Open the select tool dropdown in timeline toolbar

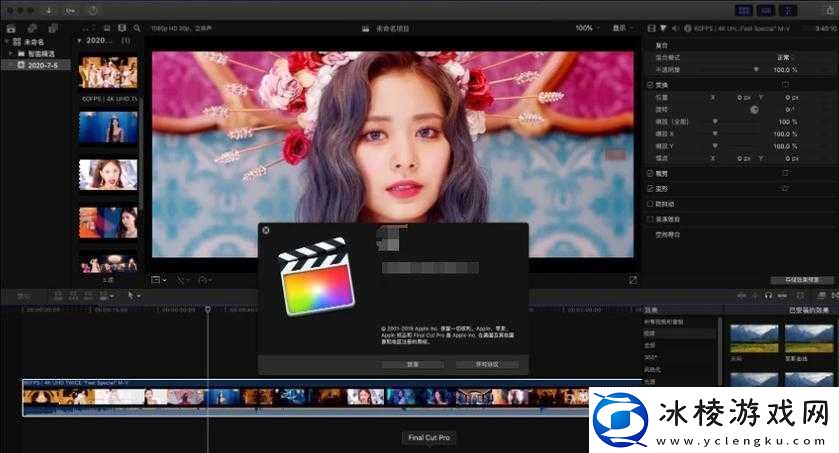[x=134, y=295]
